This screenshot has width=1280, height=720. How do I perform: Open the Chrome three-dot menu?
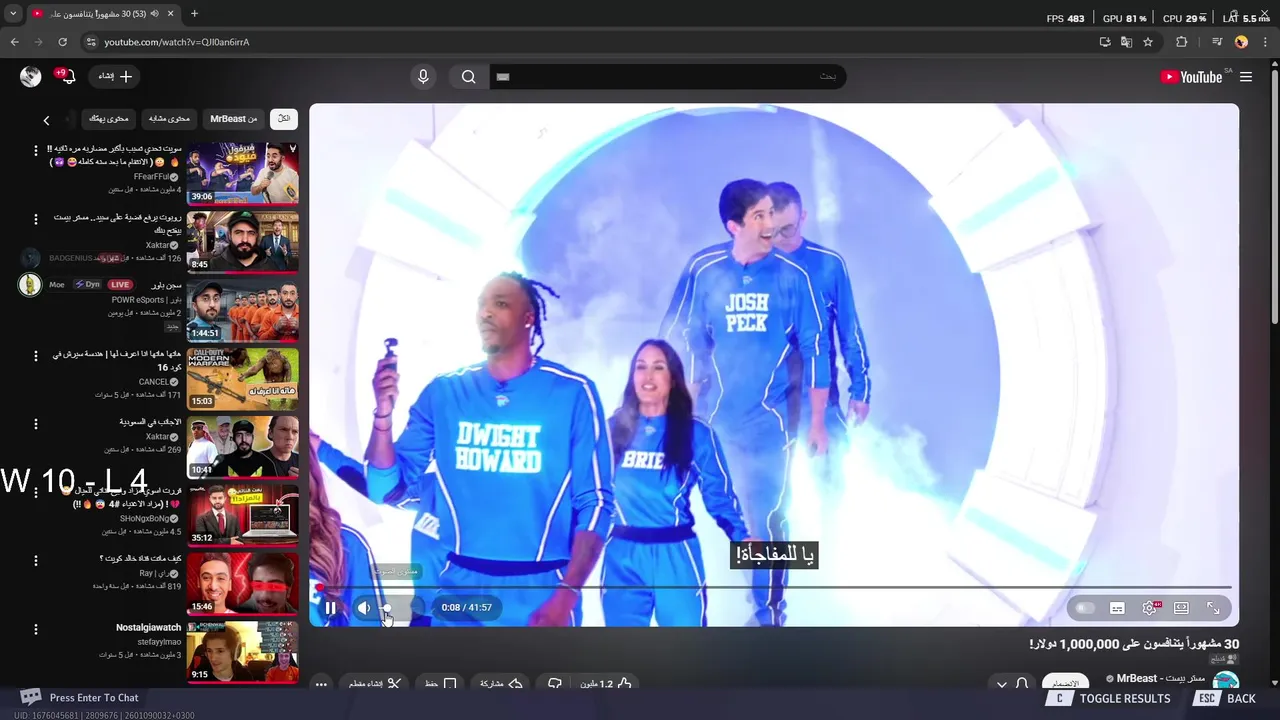(x=1264, y=42)
